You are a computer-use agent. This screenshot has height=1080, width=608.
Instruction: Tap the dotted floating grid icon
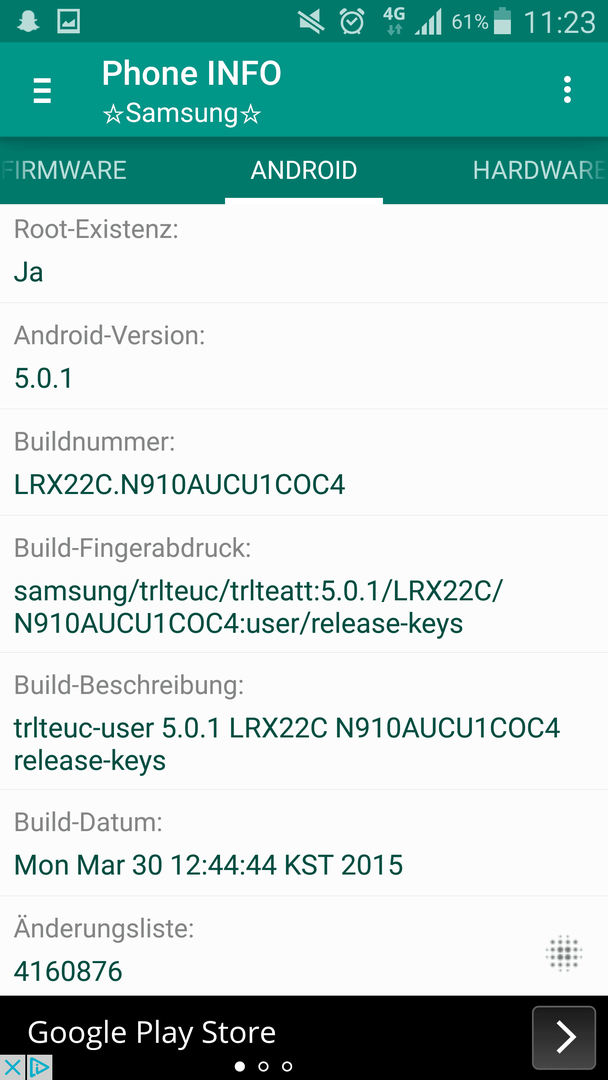pos(564,954)
